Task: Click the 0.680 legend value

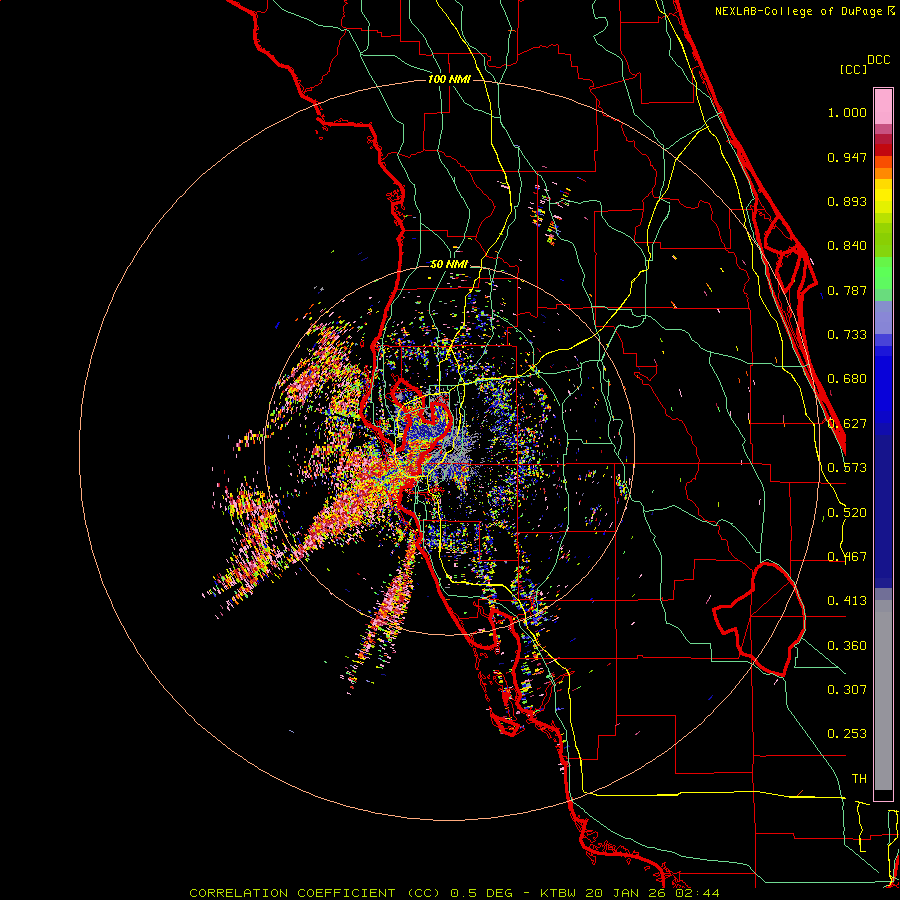Action: (847, 379)
